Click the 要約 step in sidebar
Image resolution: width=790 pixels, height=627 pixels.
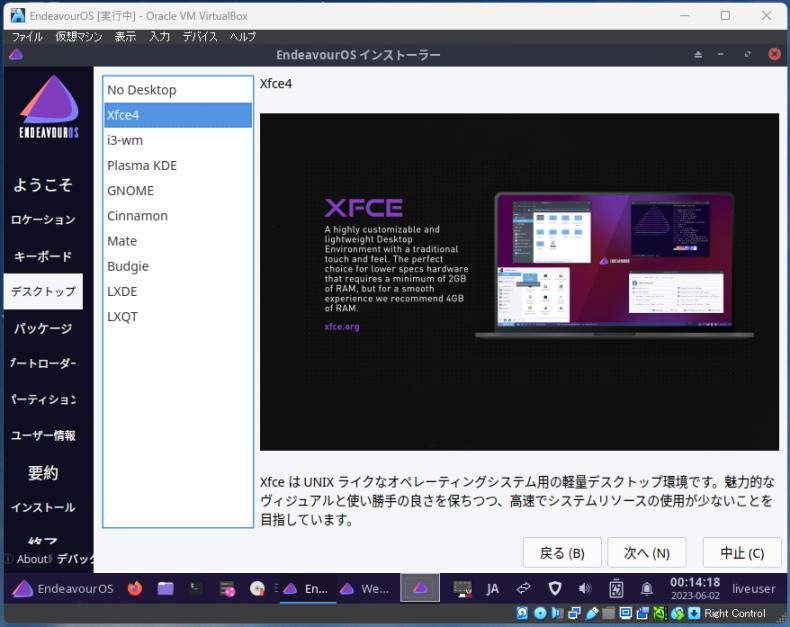coord(43,472)
